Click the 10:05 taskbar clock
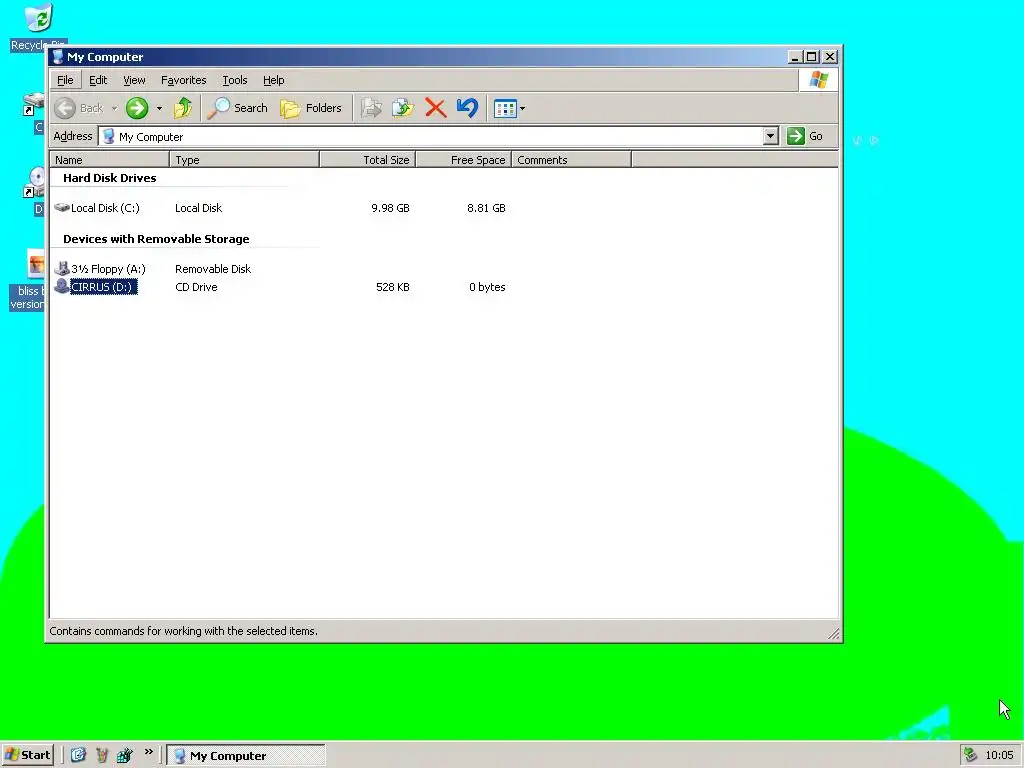1024x768 pixels. tap(999, 756)
